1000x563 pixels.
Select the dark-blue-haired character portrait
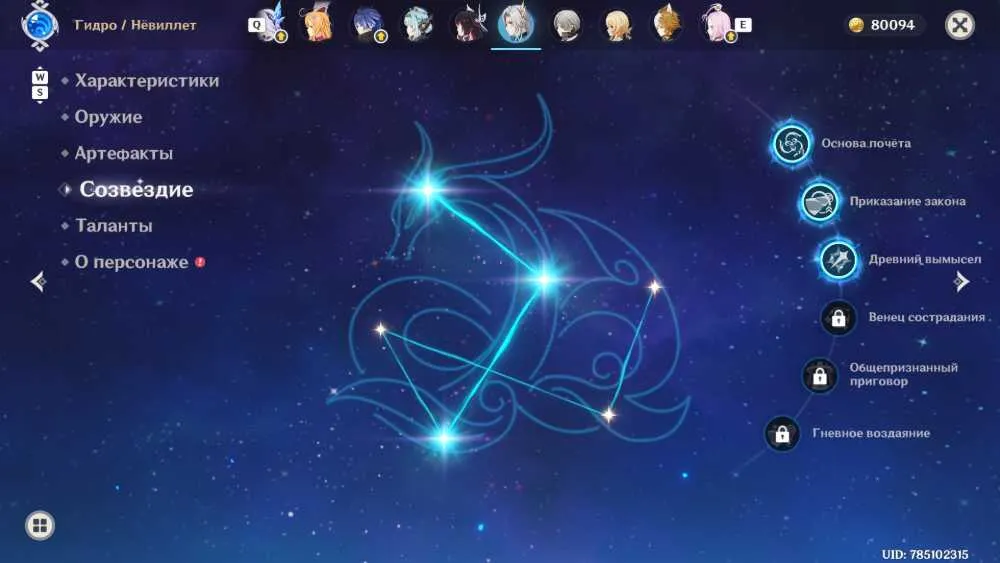[x=368, y=24]
